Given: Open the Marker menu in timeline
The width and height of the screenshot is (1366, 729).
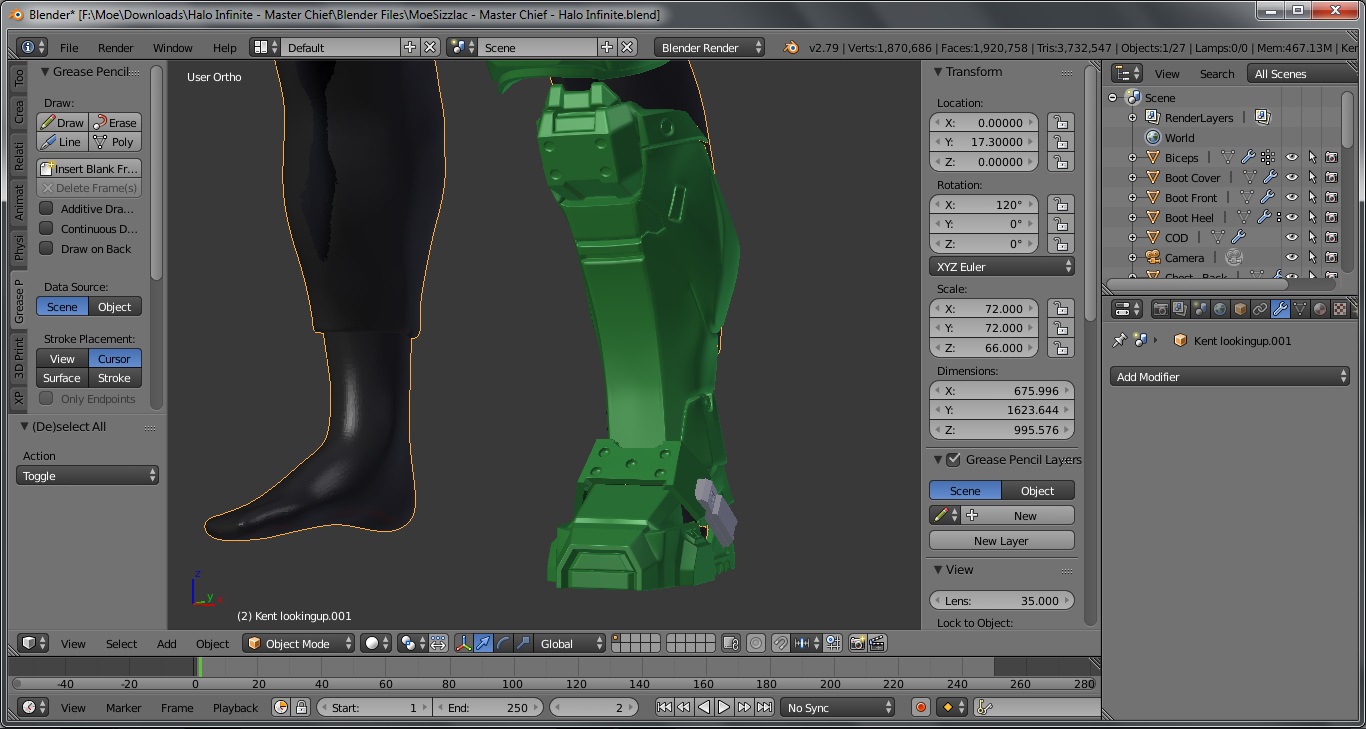Looking at the screenshot, I should [123, 707].
